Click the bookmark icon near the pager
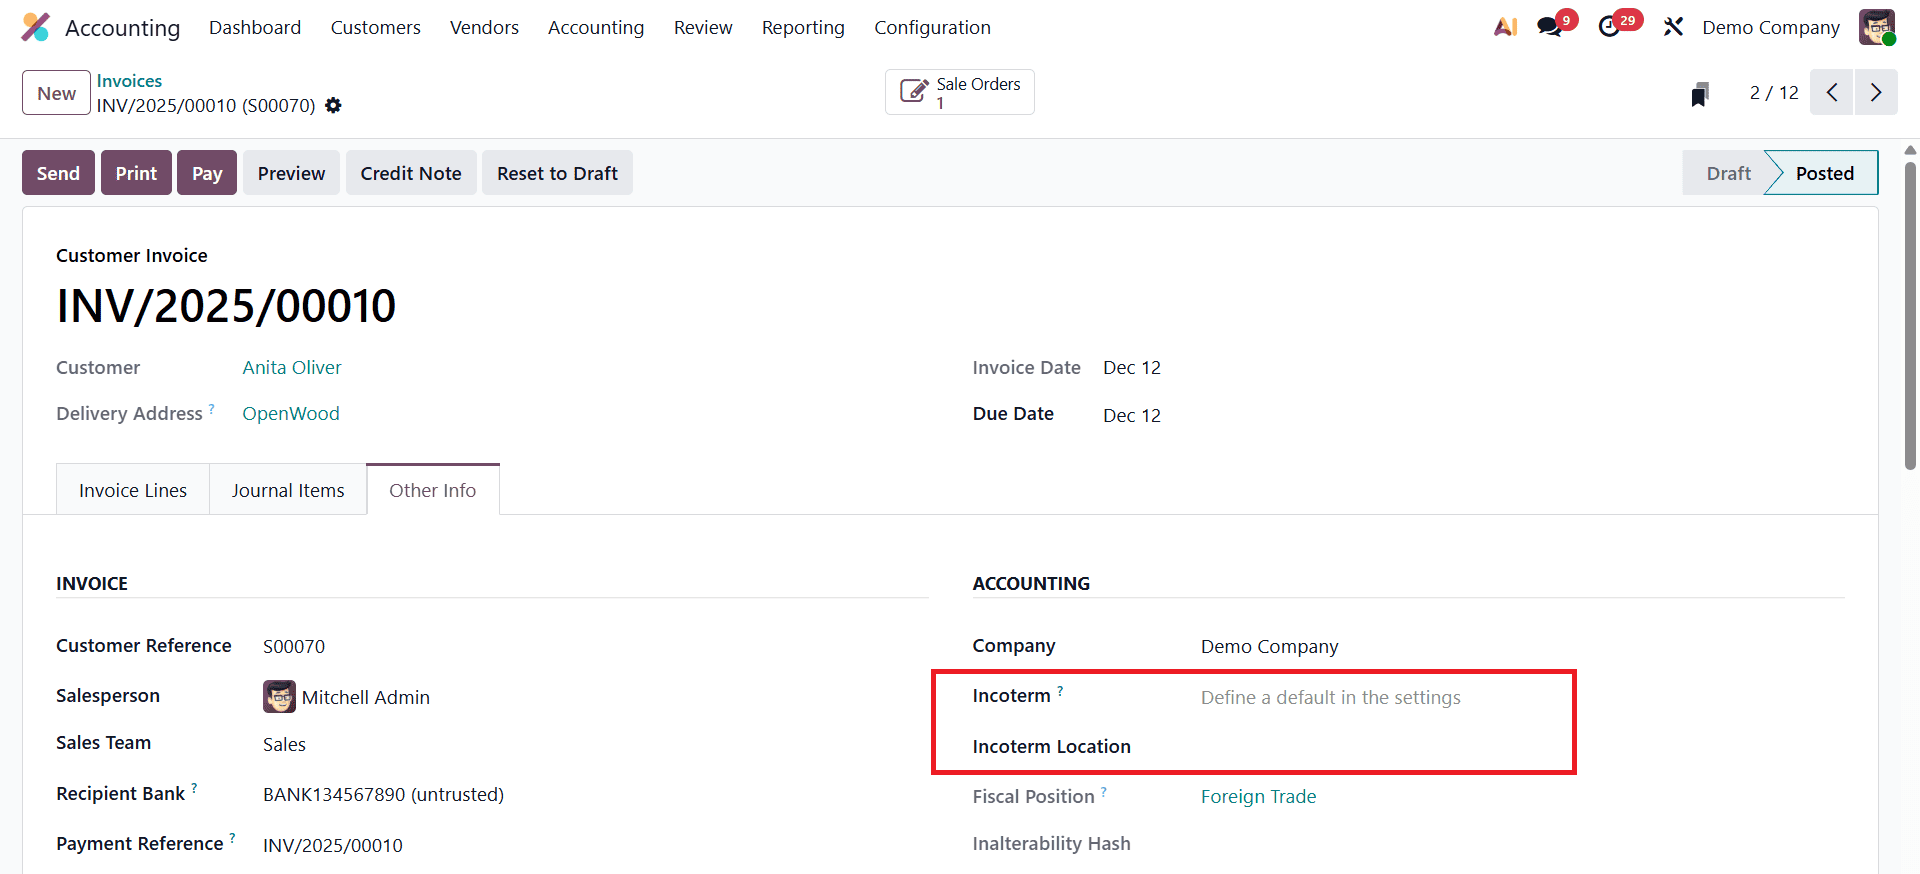This screenshot has width=1920, height=874. tap(1699, 94)
